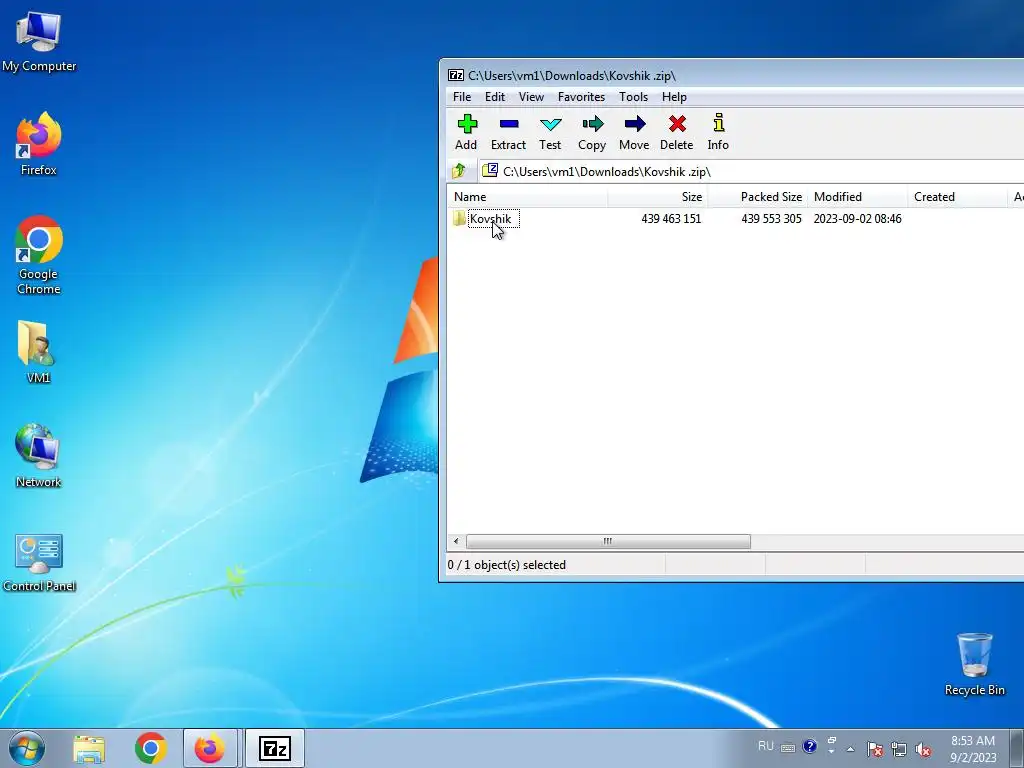Click the tray help question mark icon
Screen dimensions: 1024x768
810,746
